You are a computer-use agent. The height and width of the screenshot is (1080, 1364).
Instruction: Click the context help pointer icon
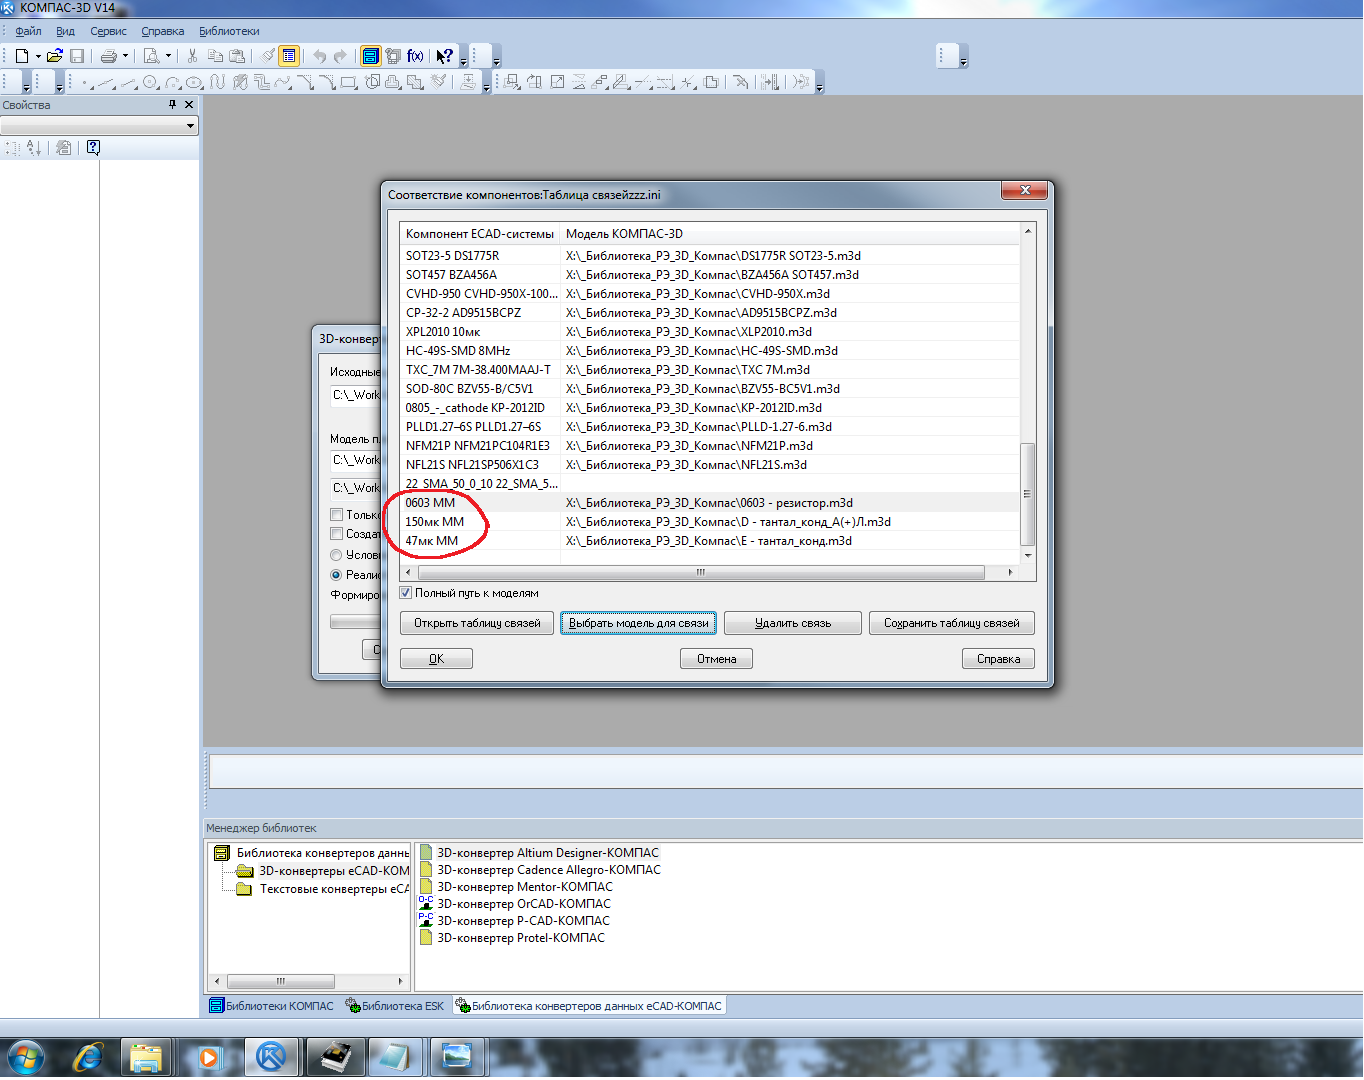445,56
